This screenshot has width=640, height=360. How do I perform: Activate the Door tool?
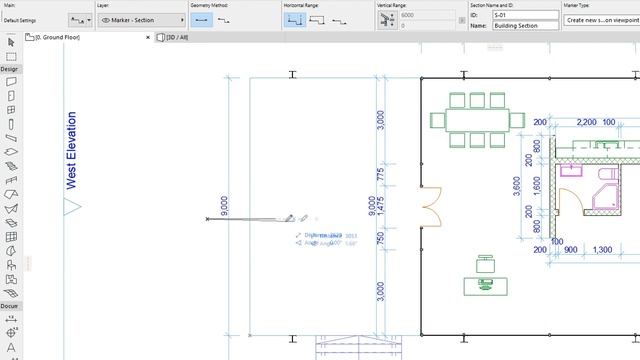point(11,96)
